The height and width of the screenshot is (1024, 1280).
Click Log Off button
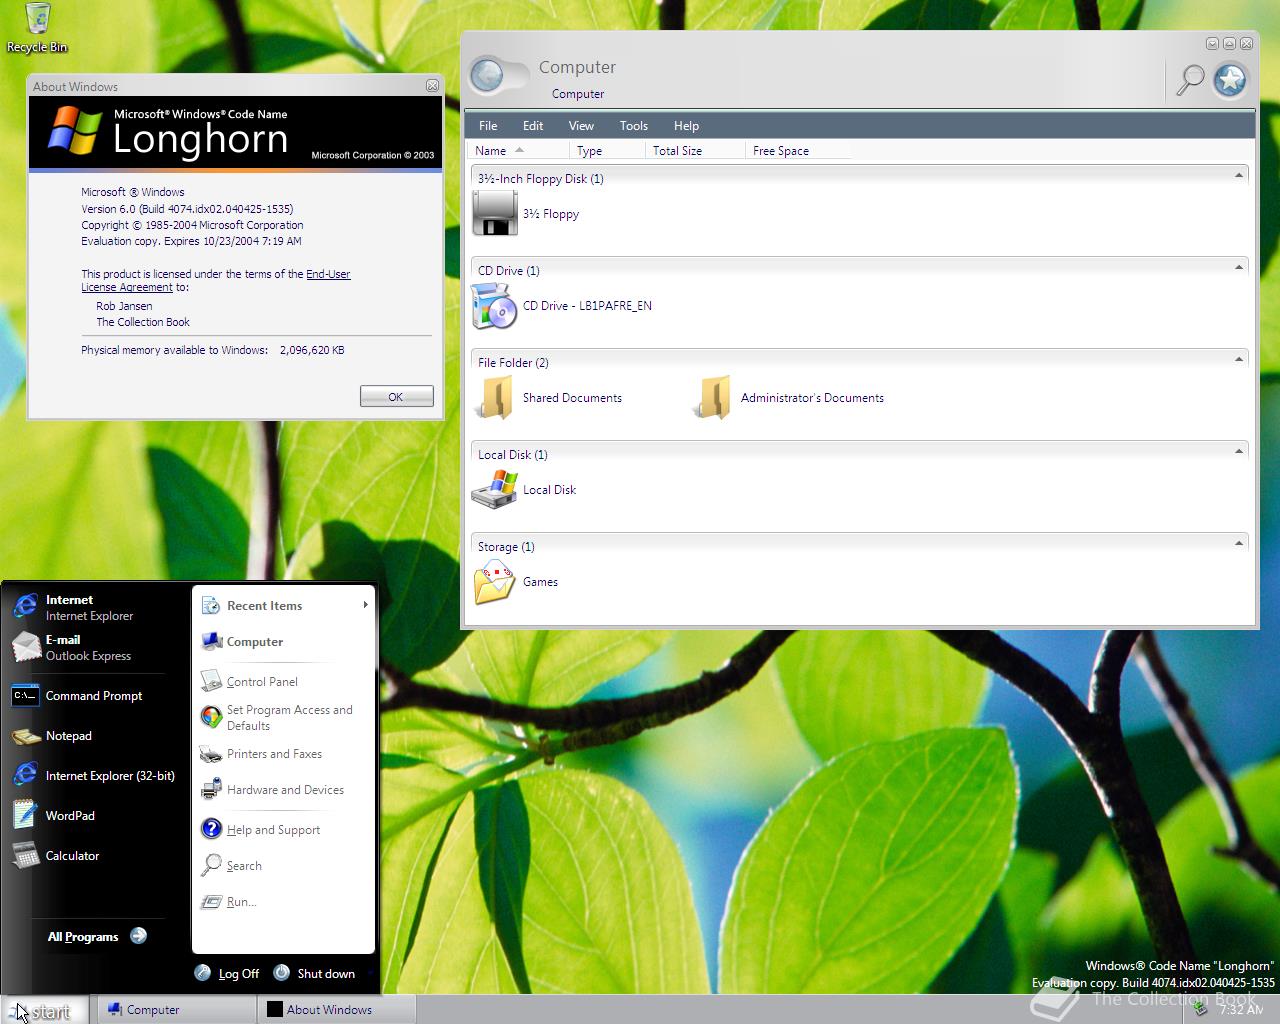[x=228, y=973]
